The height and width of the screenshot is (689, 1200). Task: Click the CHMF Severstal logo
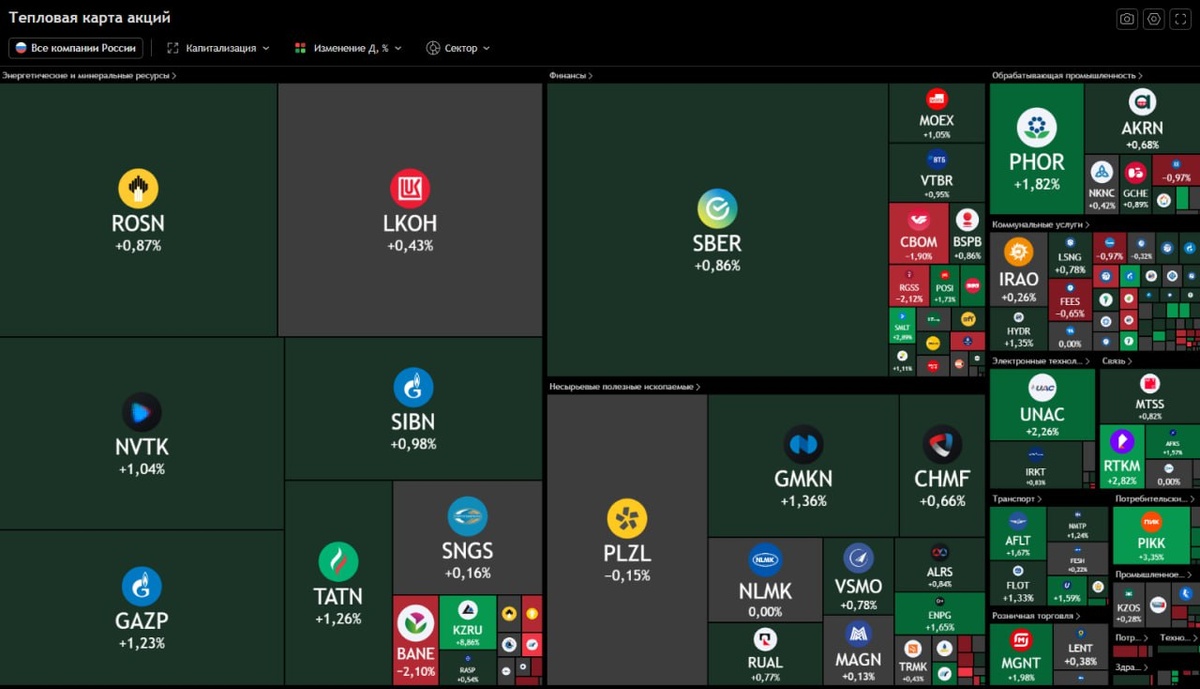[x=942, y=444]
